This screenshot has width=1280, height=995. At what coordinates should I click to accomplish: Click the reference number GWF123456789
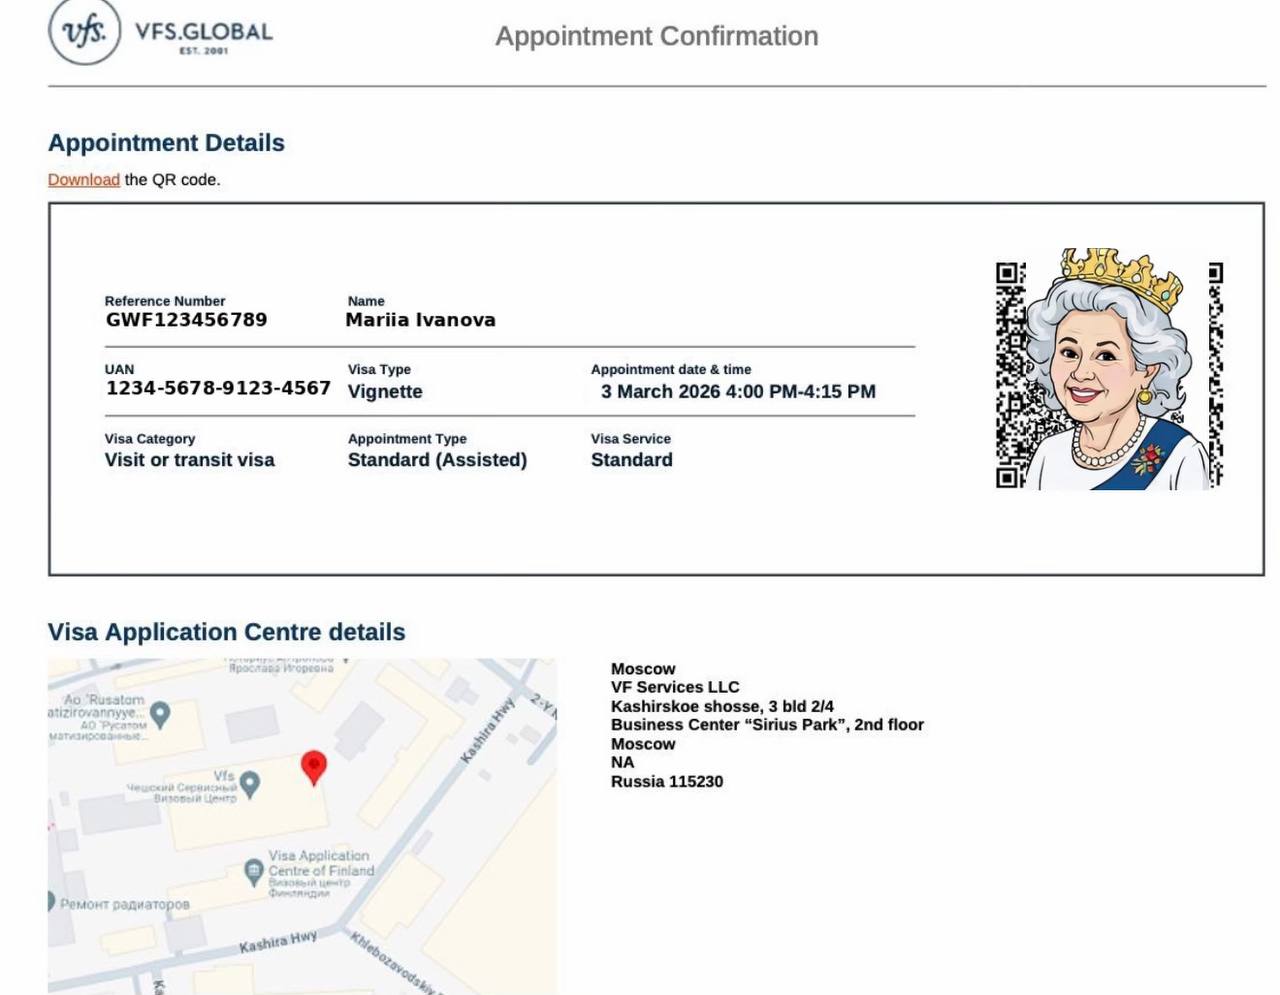187,320
